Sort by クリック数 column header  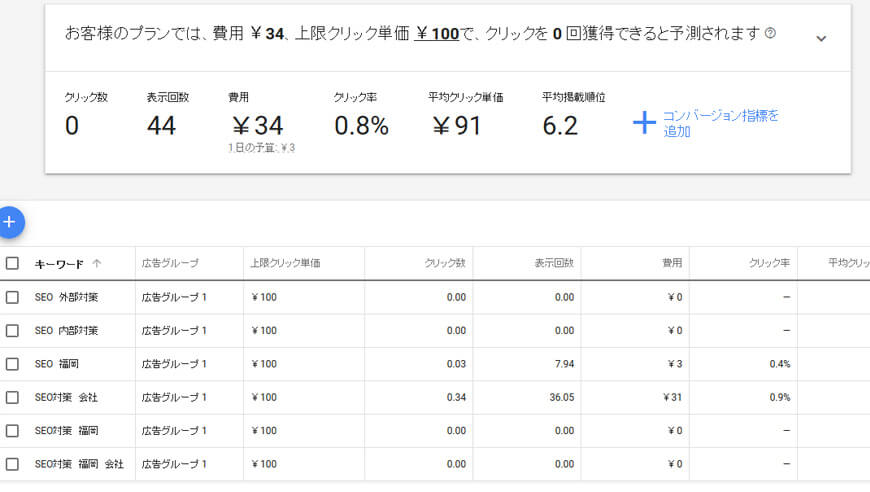point(445,264)
